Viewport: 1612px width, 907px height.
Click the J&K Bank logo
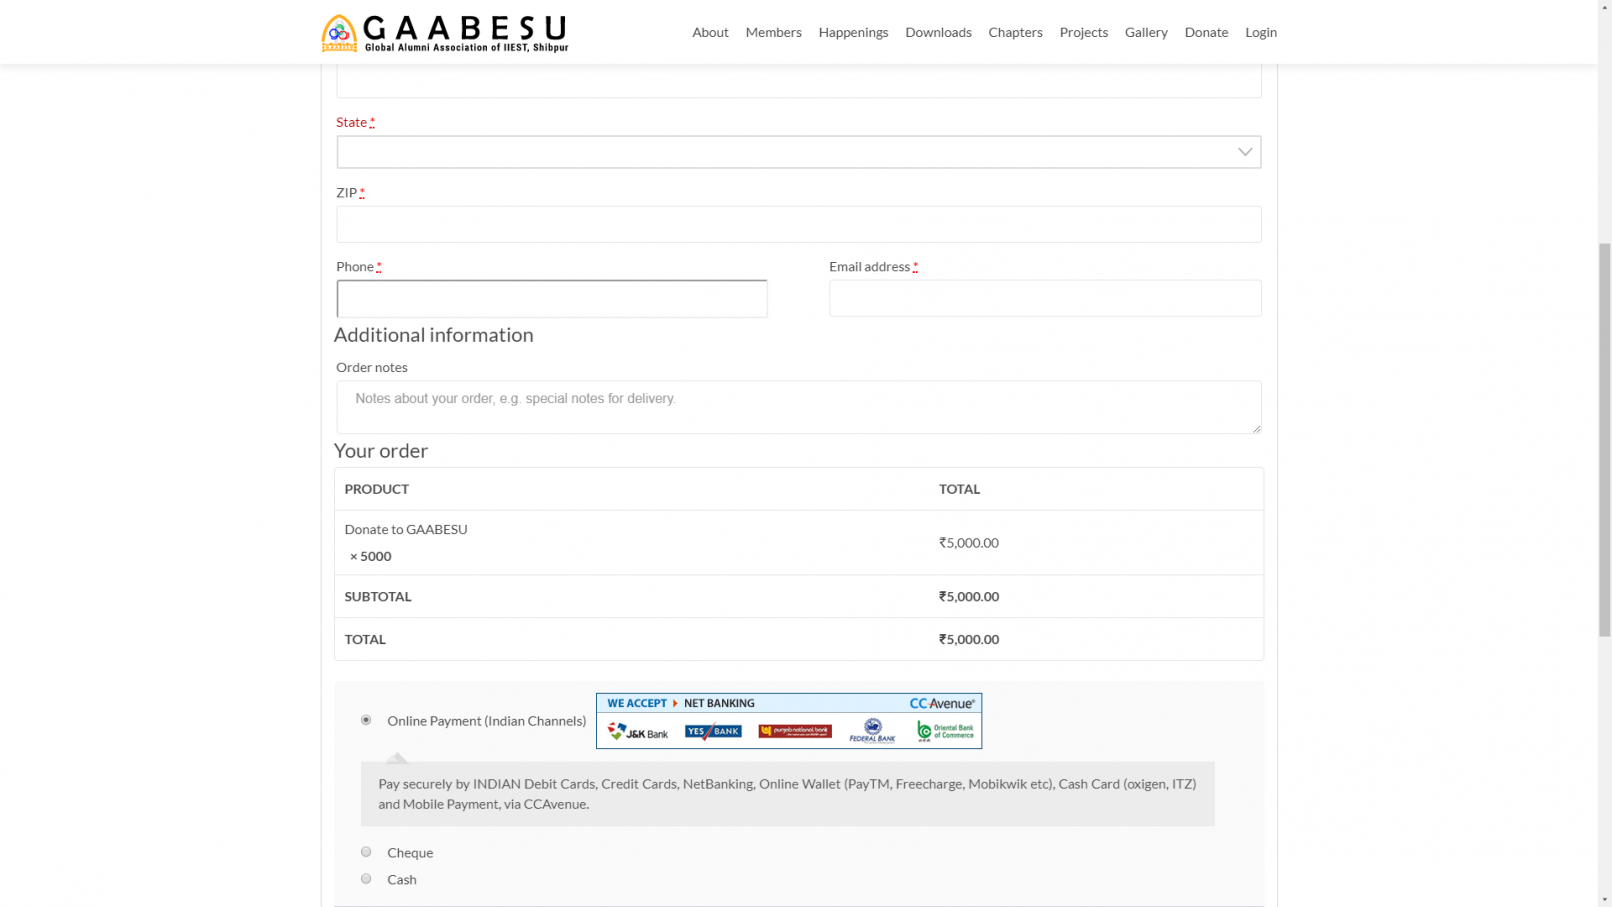pos(638,732)
